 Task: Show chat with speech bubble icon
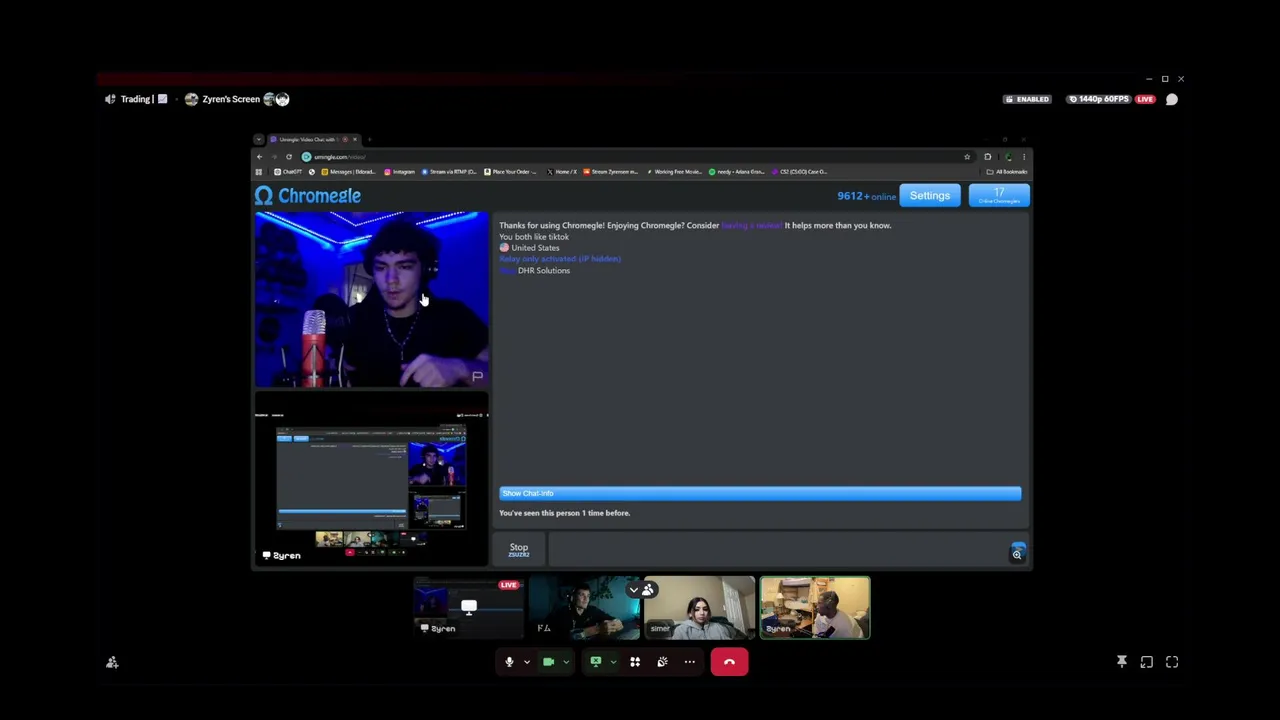click(x=1172, y=99)
